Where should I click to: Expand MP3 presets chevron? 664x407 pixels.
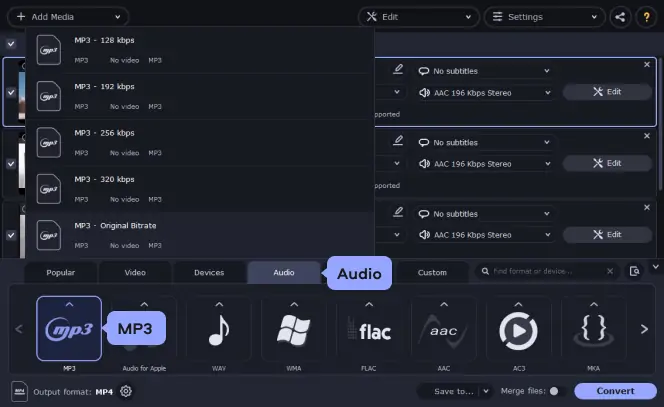[x=69, y=305]
